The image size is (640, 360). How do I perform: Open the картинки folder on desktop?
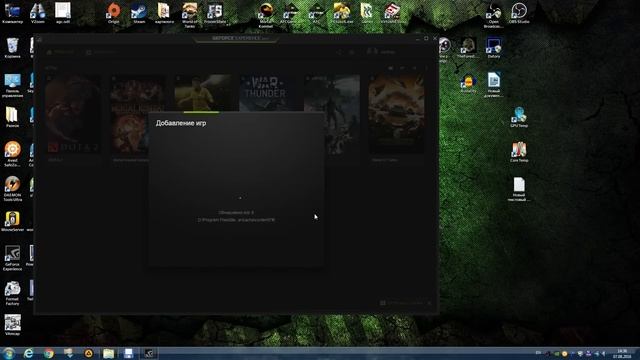click(x=164, y=12)
